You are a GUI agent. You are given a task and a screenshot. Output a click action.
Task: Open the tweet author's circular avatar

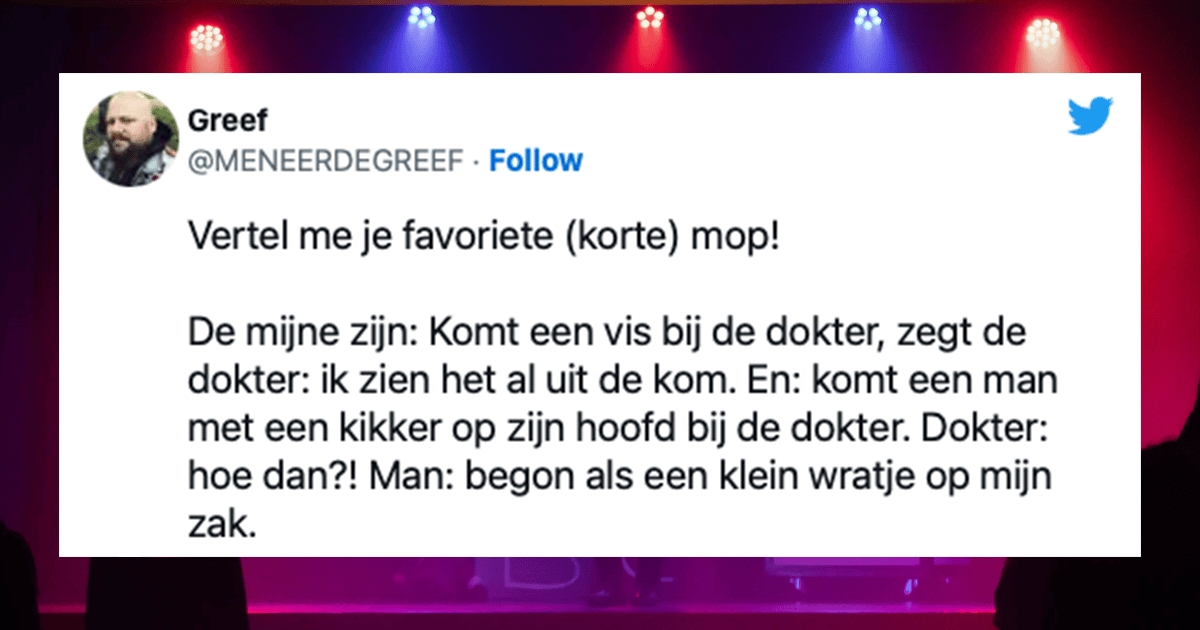click(x=131, y=139)
